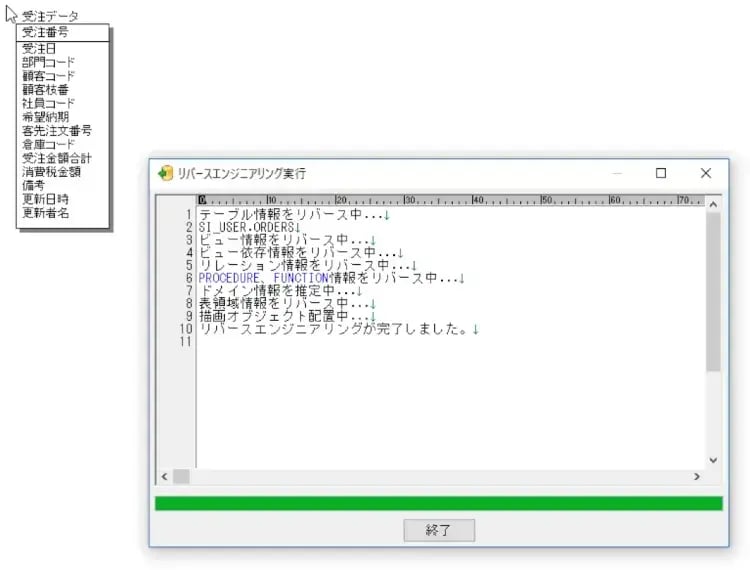Click log line SI_USER.ORDERS
This screenshot has height=570, width=750.
click(x=243, y=227)
